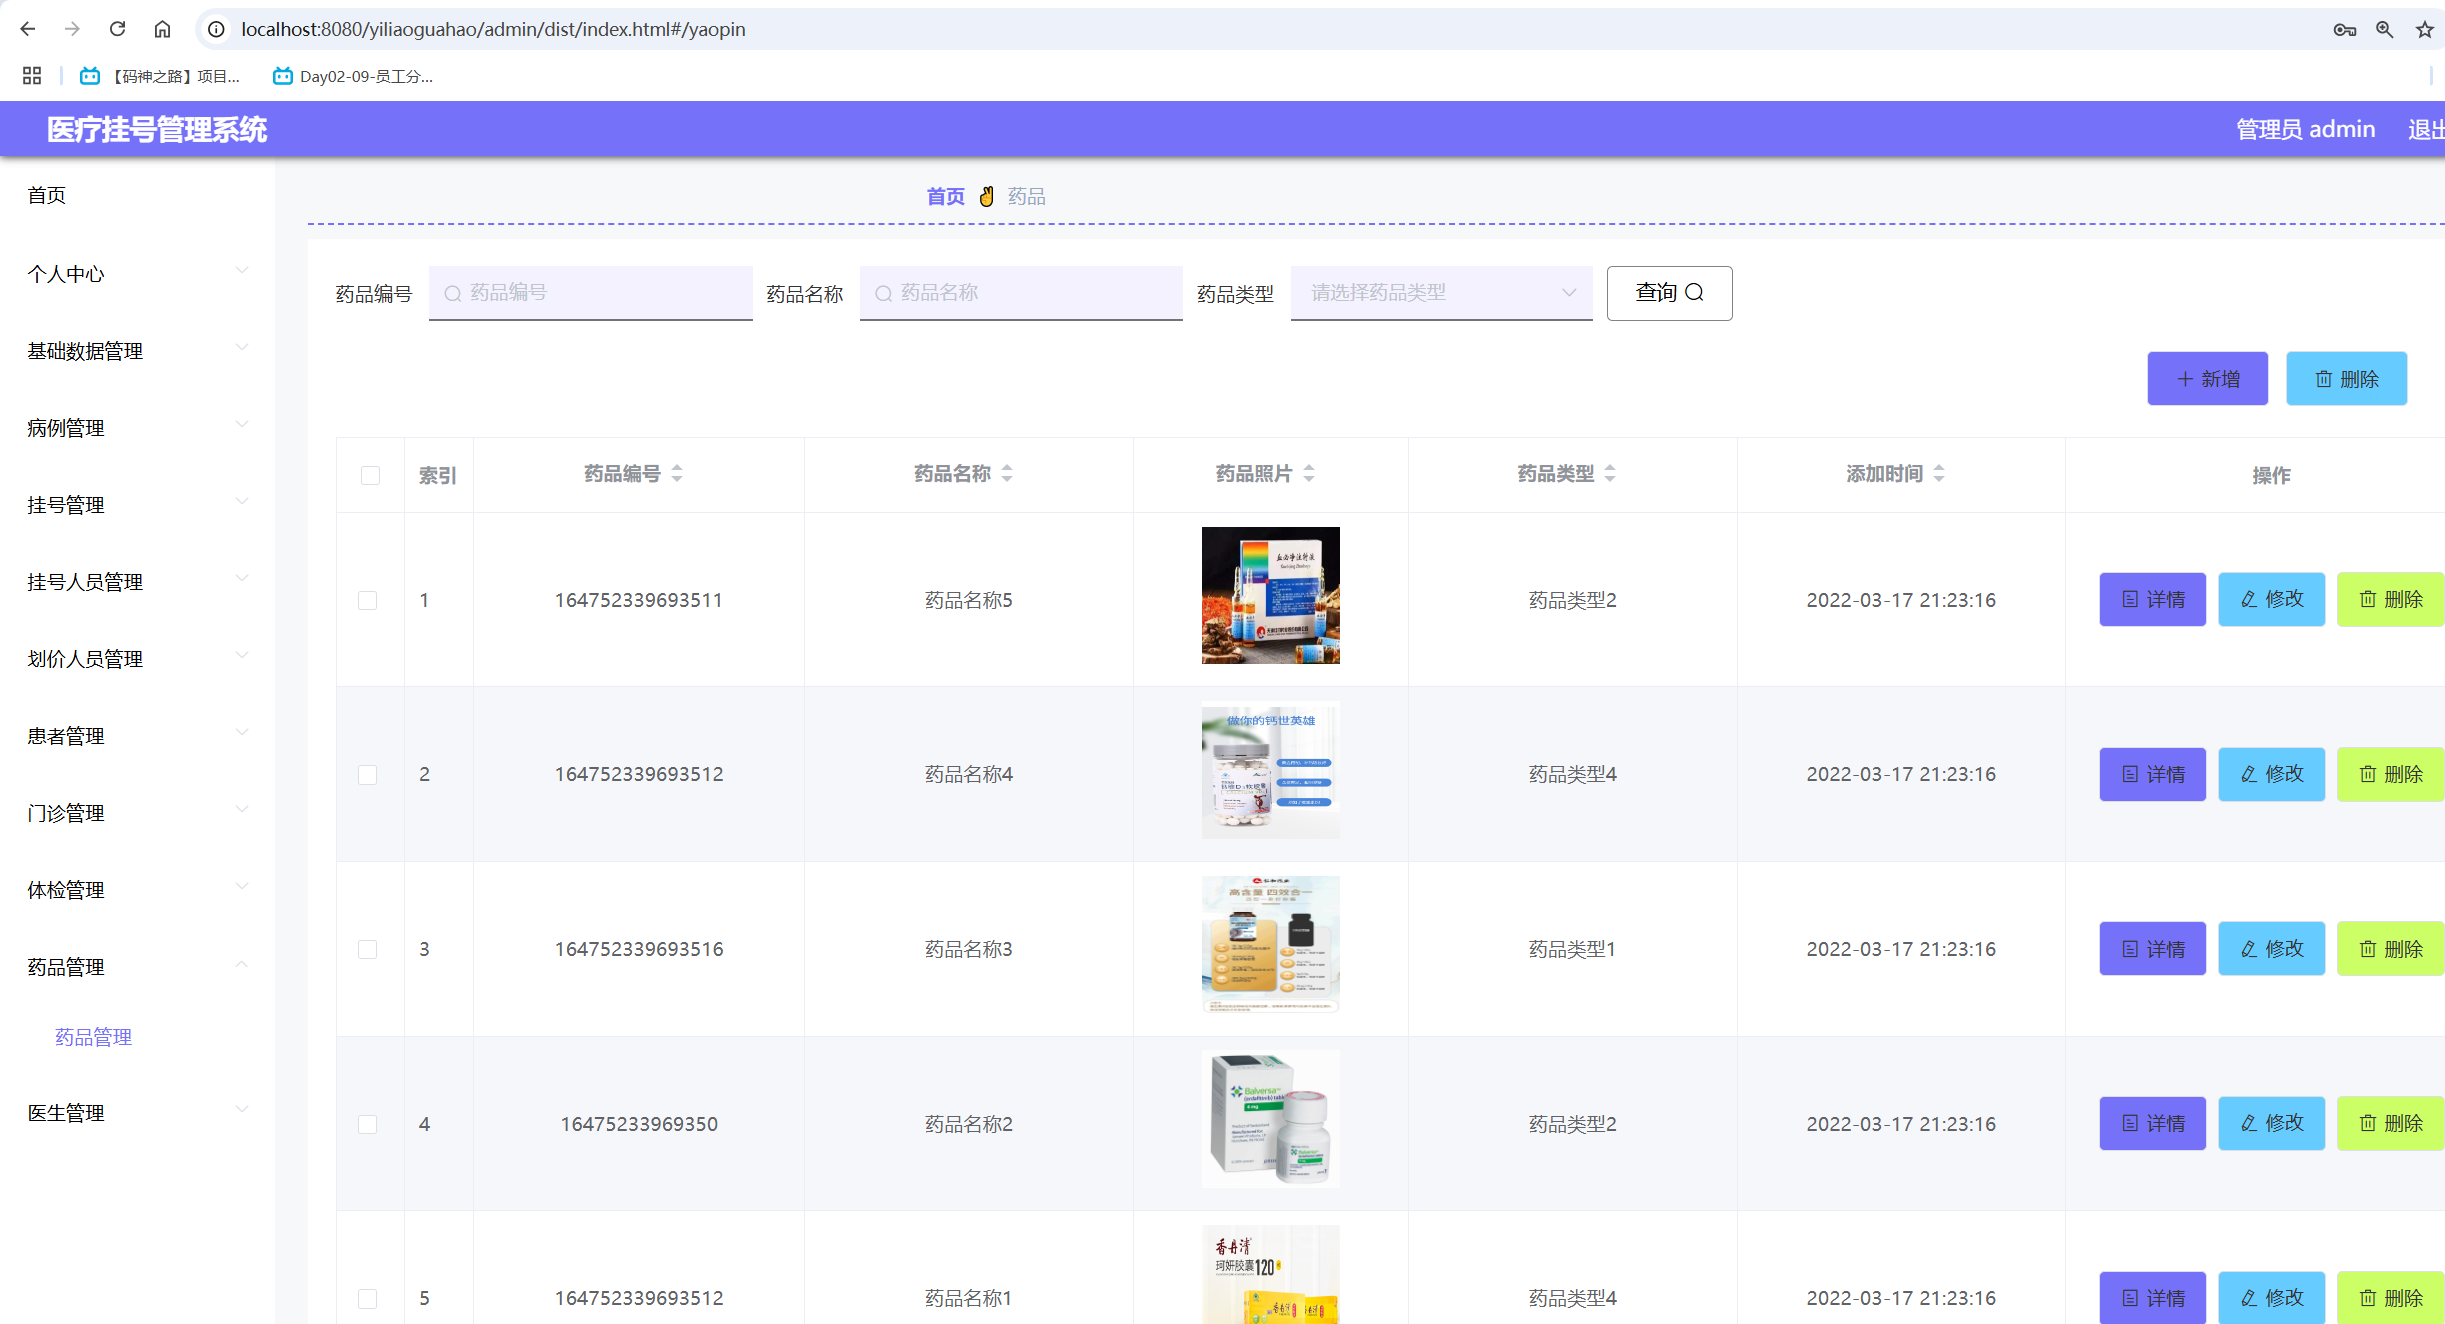View site info icon in address bar
This screenshot has height=1324, width=2445.
point(216,29)
